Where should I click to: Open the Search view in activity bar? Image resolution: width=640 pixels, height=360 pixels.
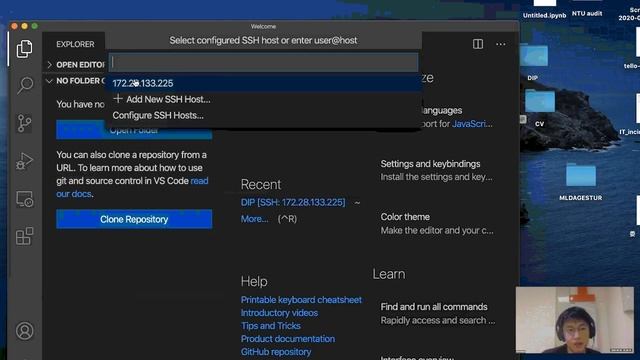(24, 86)
